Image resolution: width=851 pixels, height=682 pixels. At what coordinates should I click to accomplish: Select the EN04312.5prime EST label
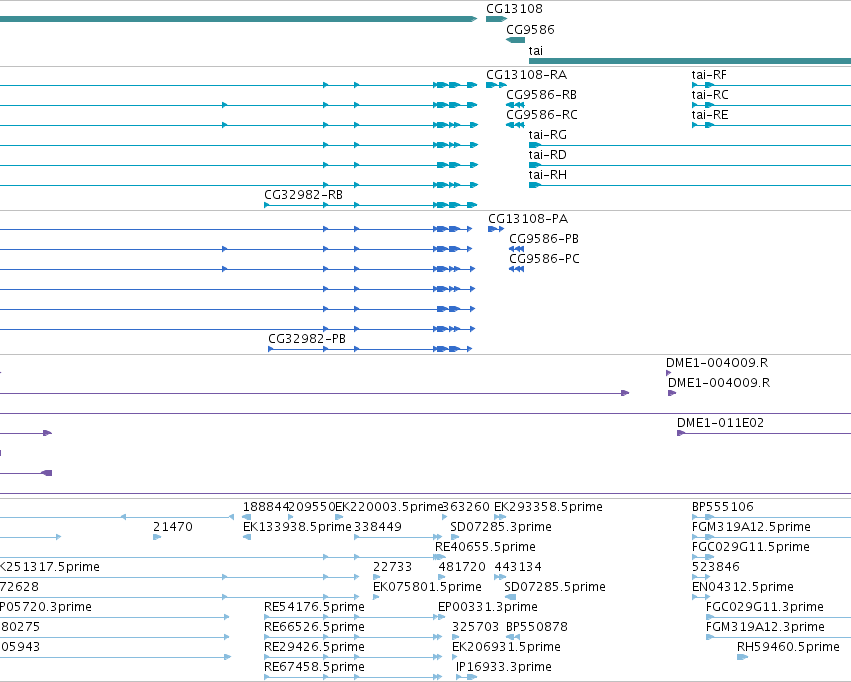[742, 587]
